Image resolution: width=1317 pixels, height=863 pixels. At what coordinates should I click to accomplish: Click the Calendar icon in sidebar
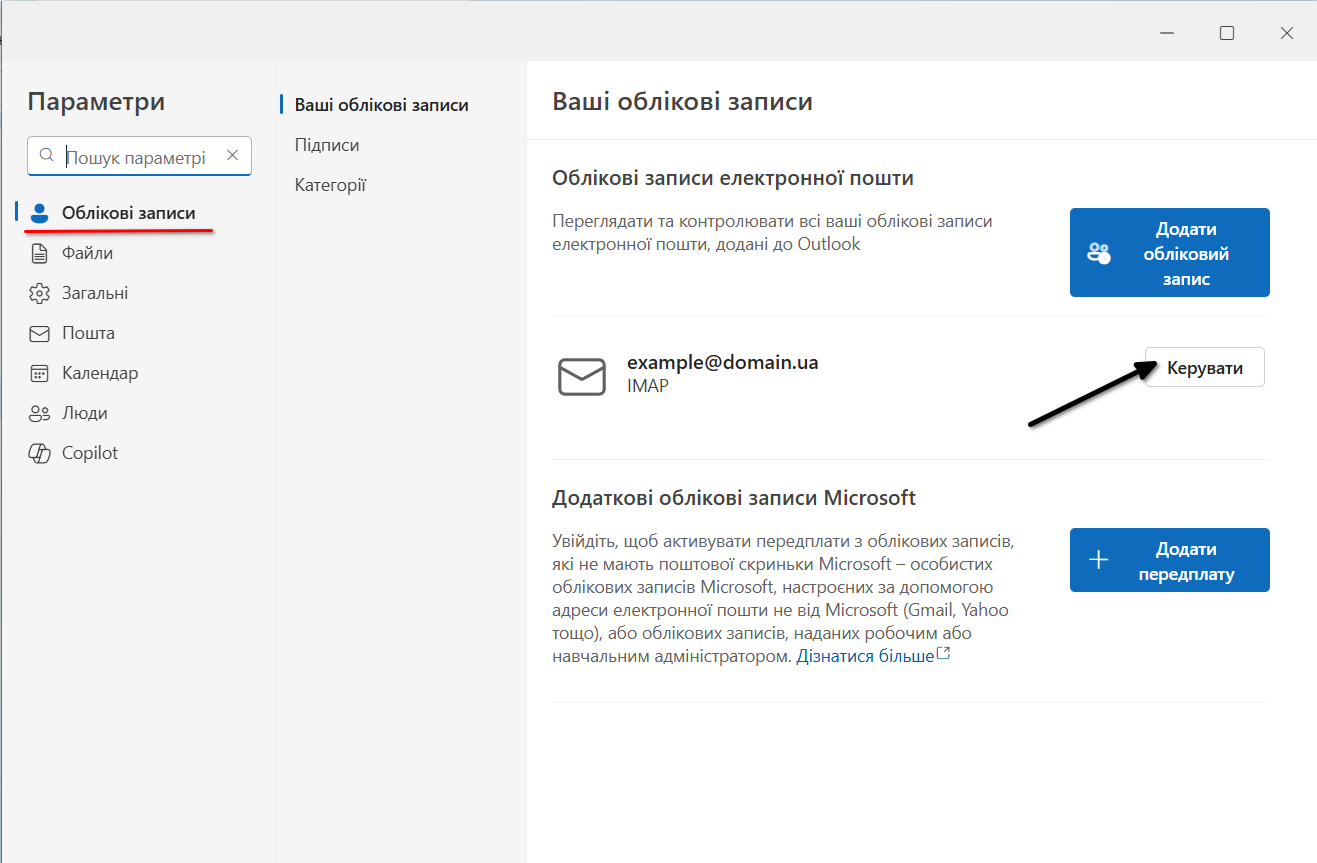click(x=40, y=374)
